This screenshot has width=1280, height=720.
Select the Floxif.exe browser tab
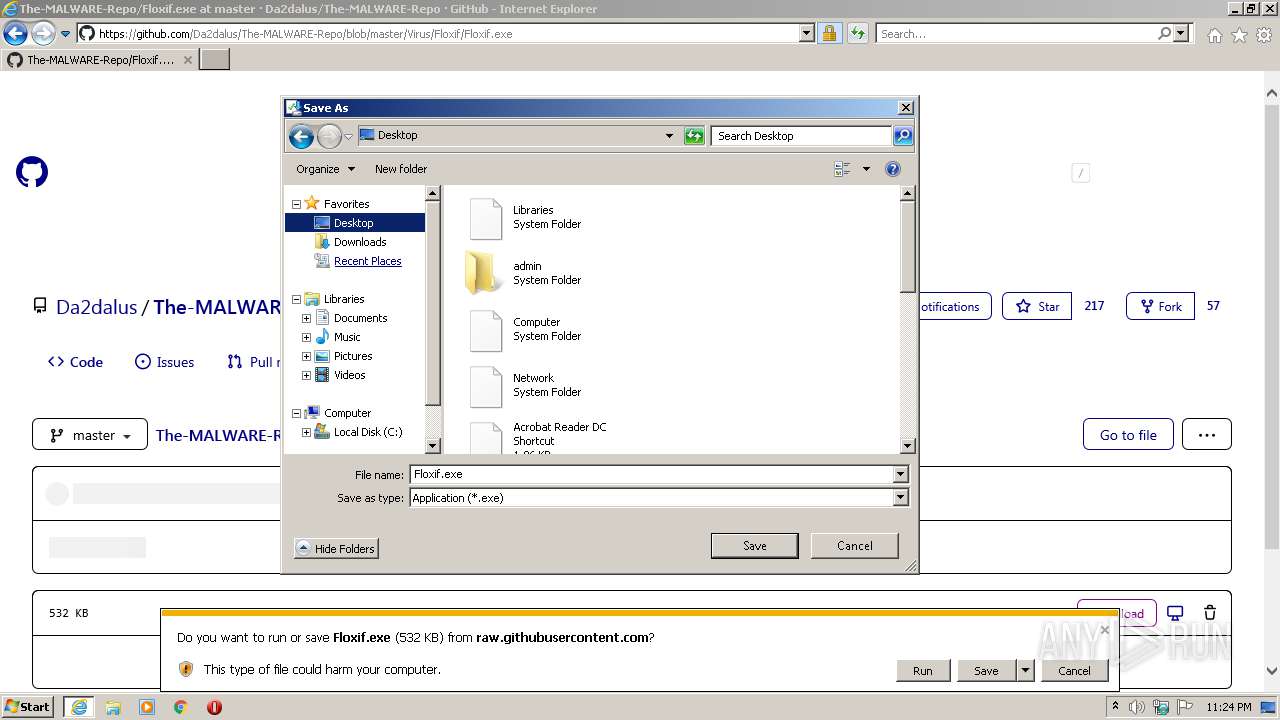[x=100, y=60]
